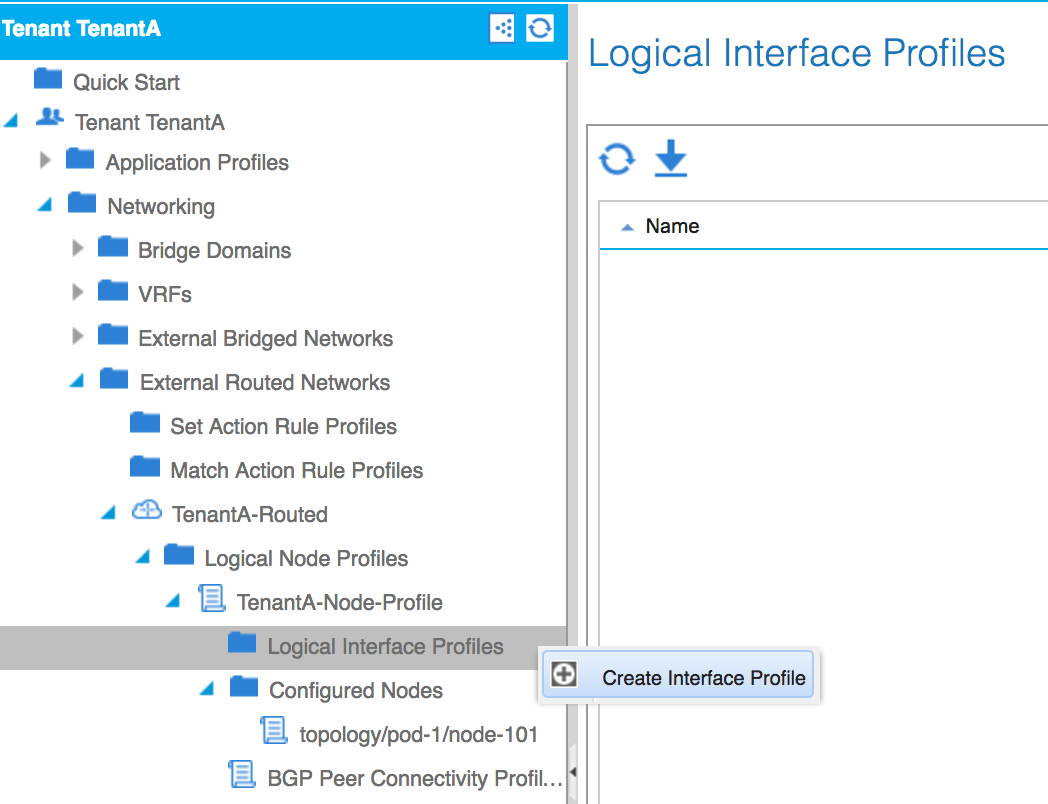The width and height of the screenshot is (1048, 804).
Task: Select the Logical Interface Profiles tree row
Action: pyautogui.click(x=283, y=647)
